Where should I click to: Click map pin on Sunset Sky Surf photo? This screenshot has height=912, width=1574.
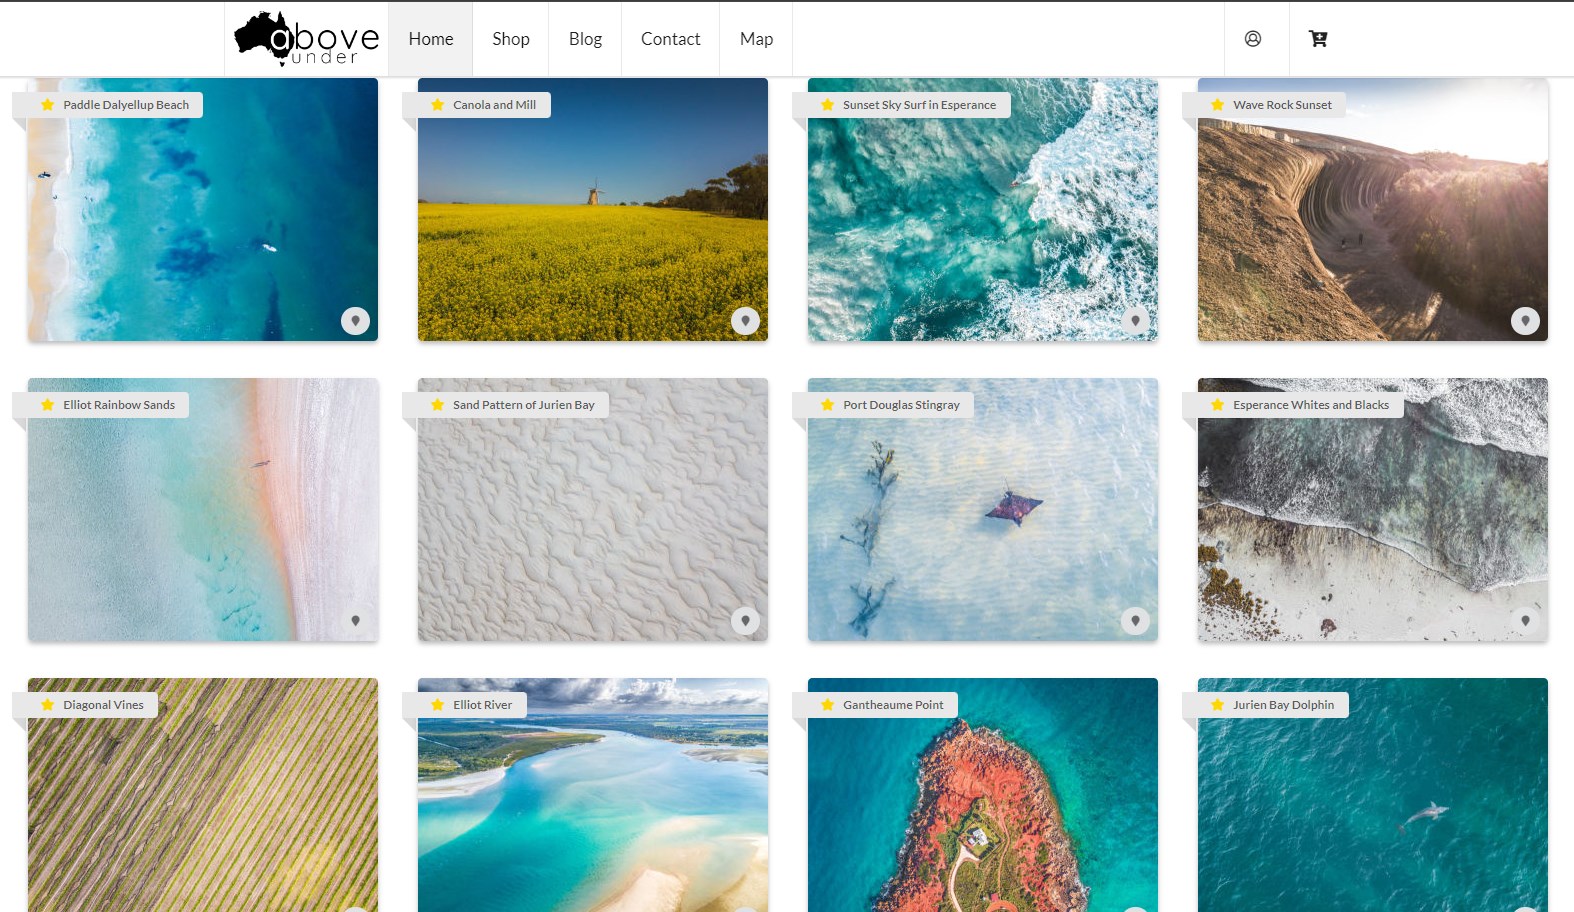click(x=1135, y=321)
